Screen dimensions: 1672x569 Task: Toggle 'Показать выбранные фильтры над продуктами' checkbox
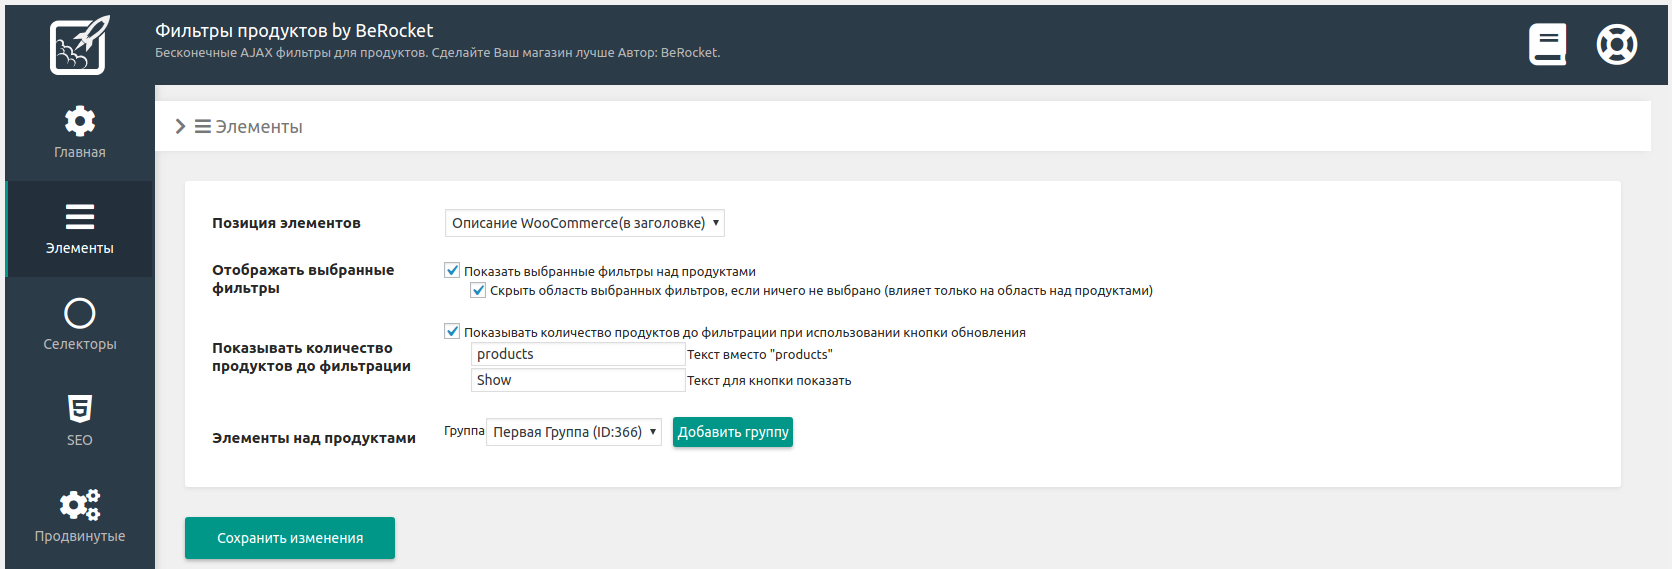pyautogui.click(x=452, y=271)
